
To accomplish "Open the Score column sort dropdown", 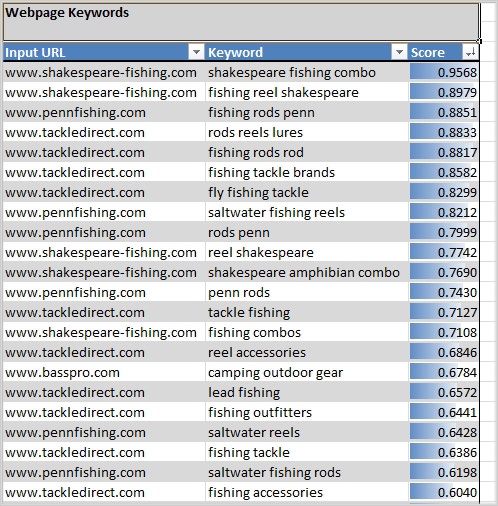I will 470,52.
